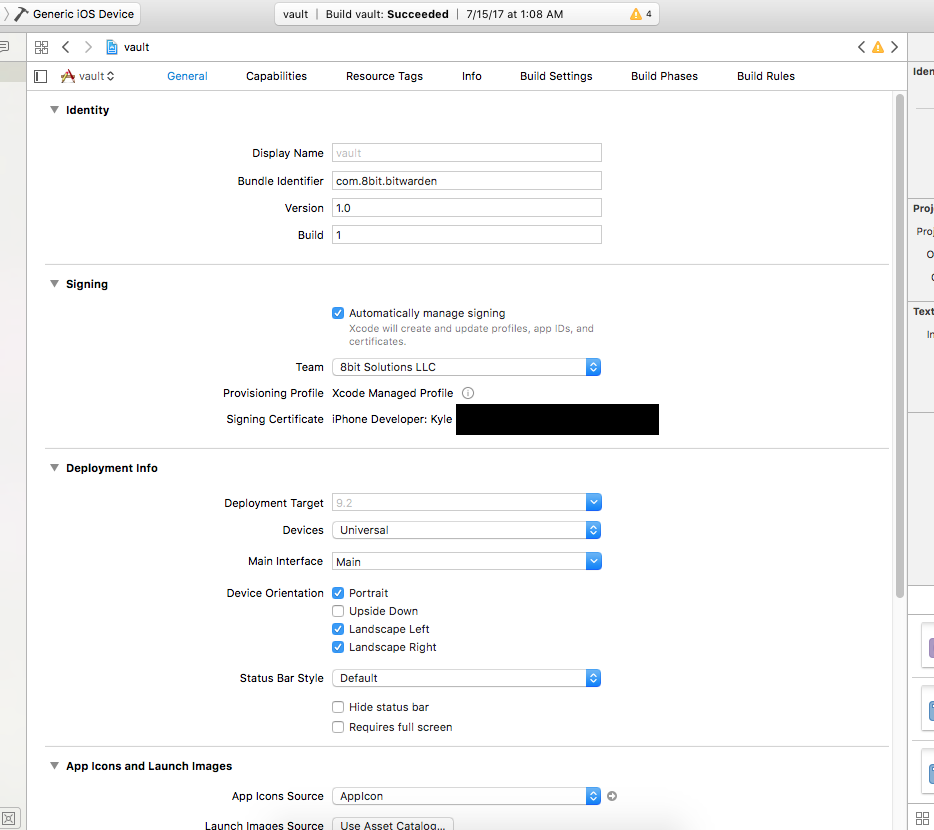Enable Upside Down device orientation
Viewport: 934px width, 830px height.
338,611
